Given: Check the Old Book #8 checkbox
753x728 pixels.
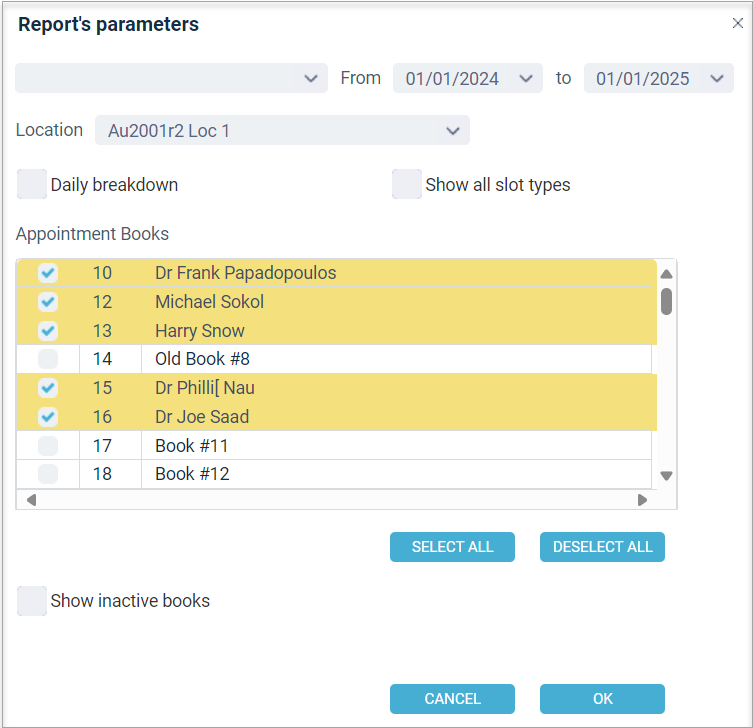Looking at the screenshot, I should pos(48,359).
